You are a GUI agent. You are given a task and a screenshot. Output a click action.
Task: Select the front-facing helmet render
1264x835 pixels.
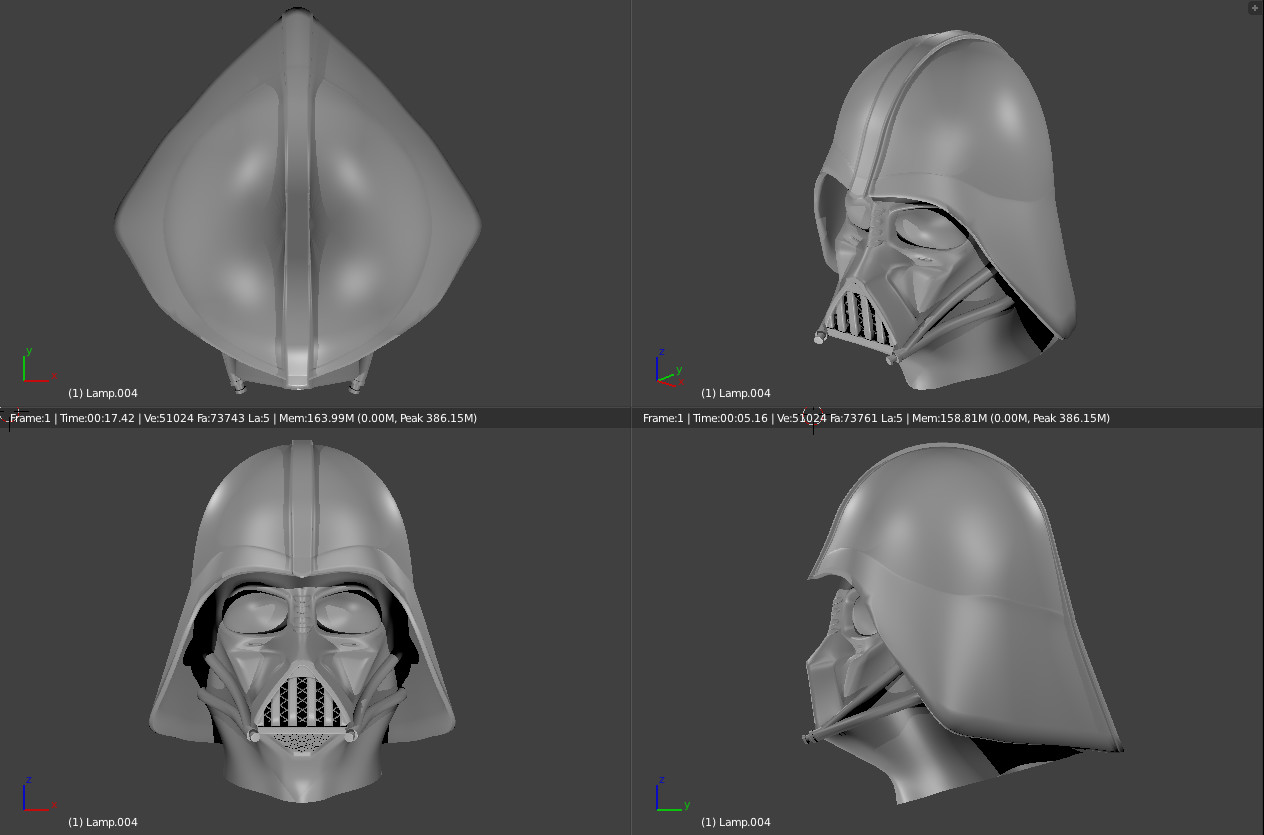point(301,620)
